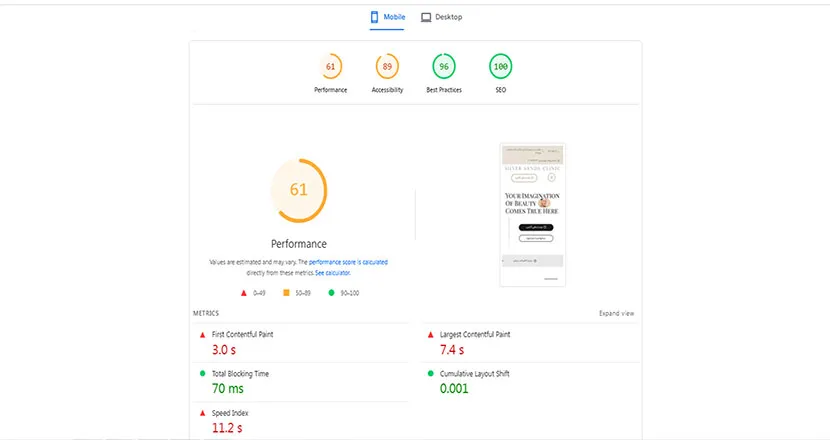Click the Performance score gauge showing 61
Image resolution: width=830 pixels, height=440 pixels.
pyautogui.click(x=330, y=68)
